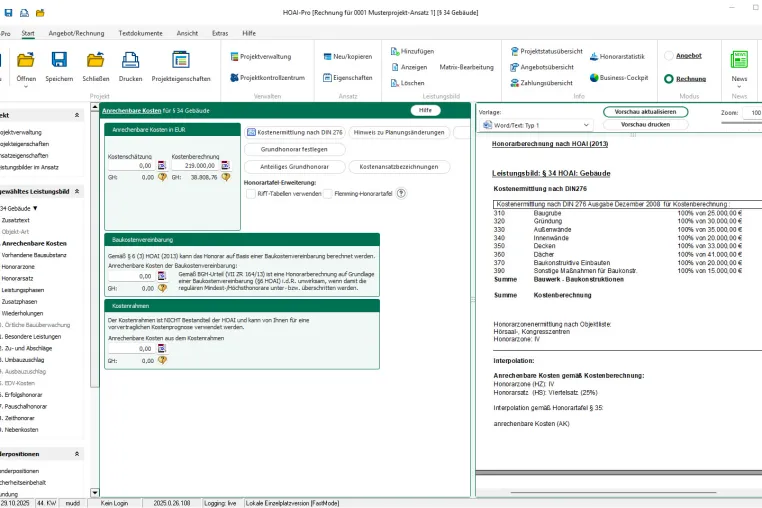Enable RifT-Tabellen verwenden checkbox

point(251,194)
